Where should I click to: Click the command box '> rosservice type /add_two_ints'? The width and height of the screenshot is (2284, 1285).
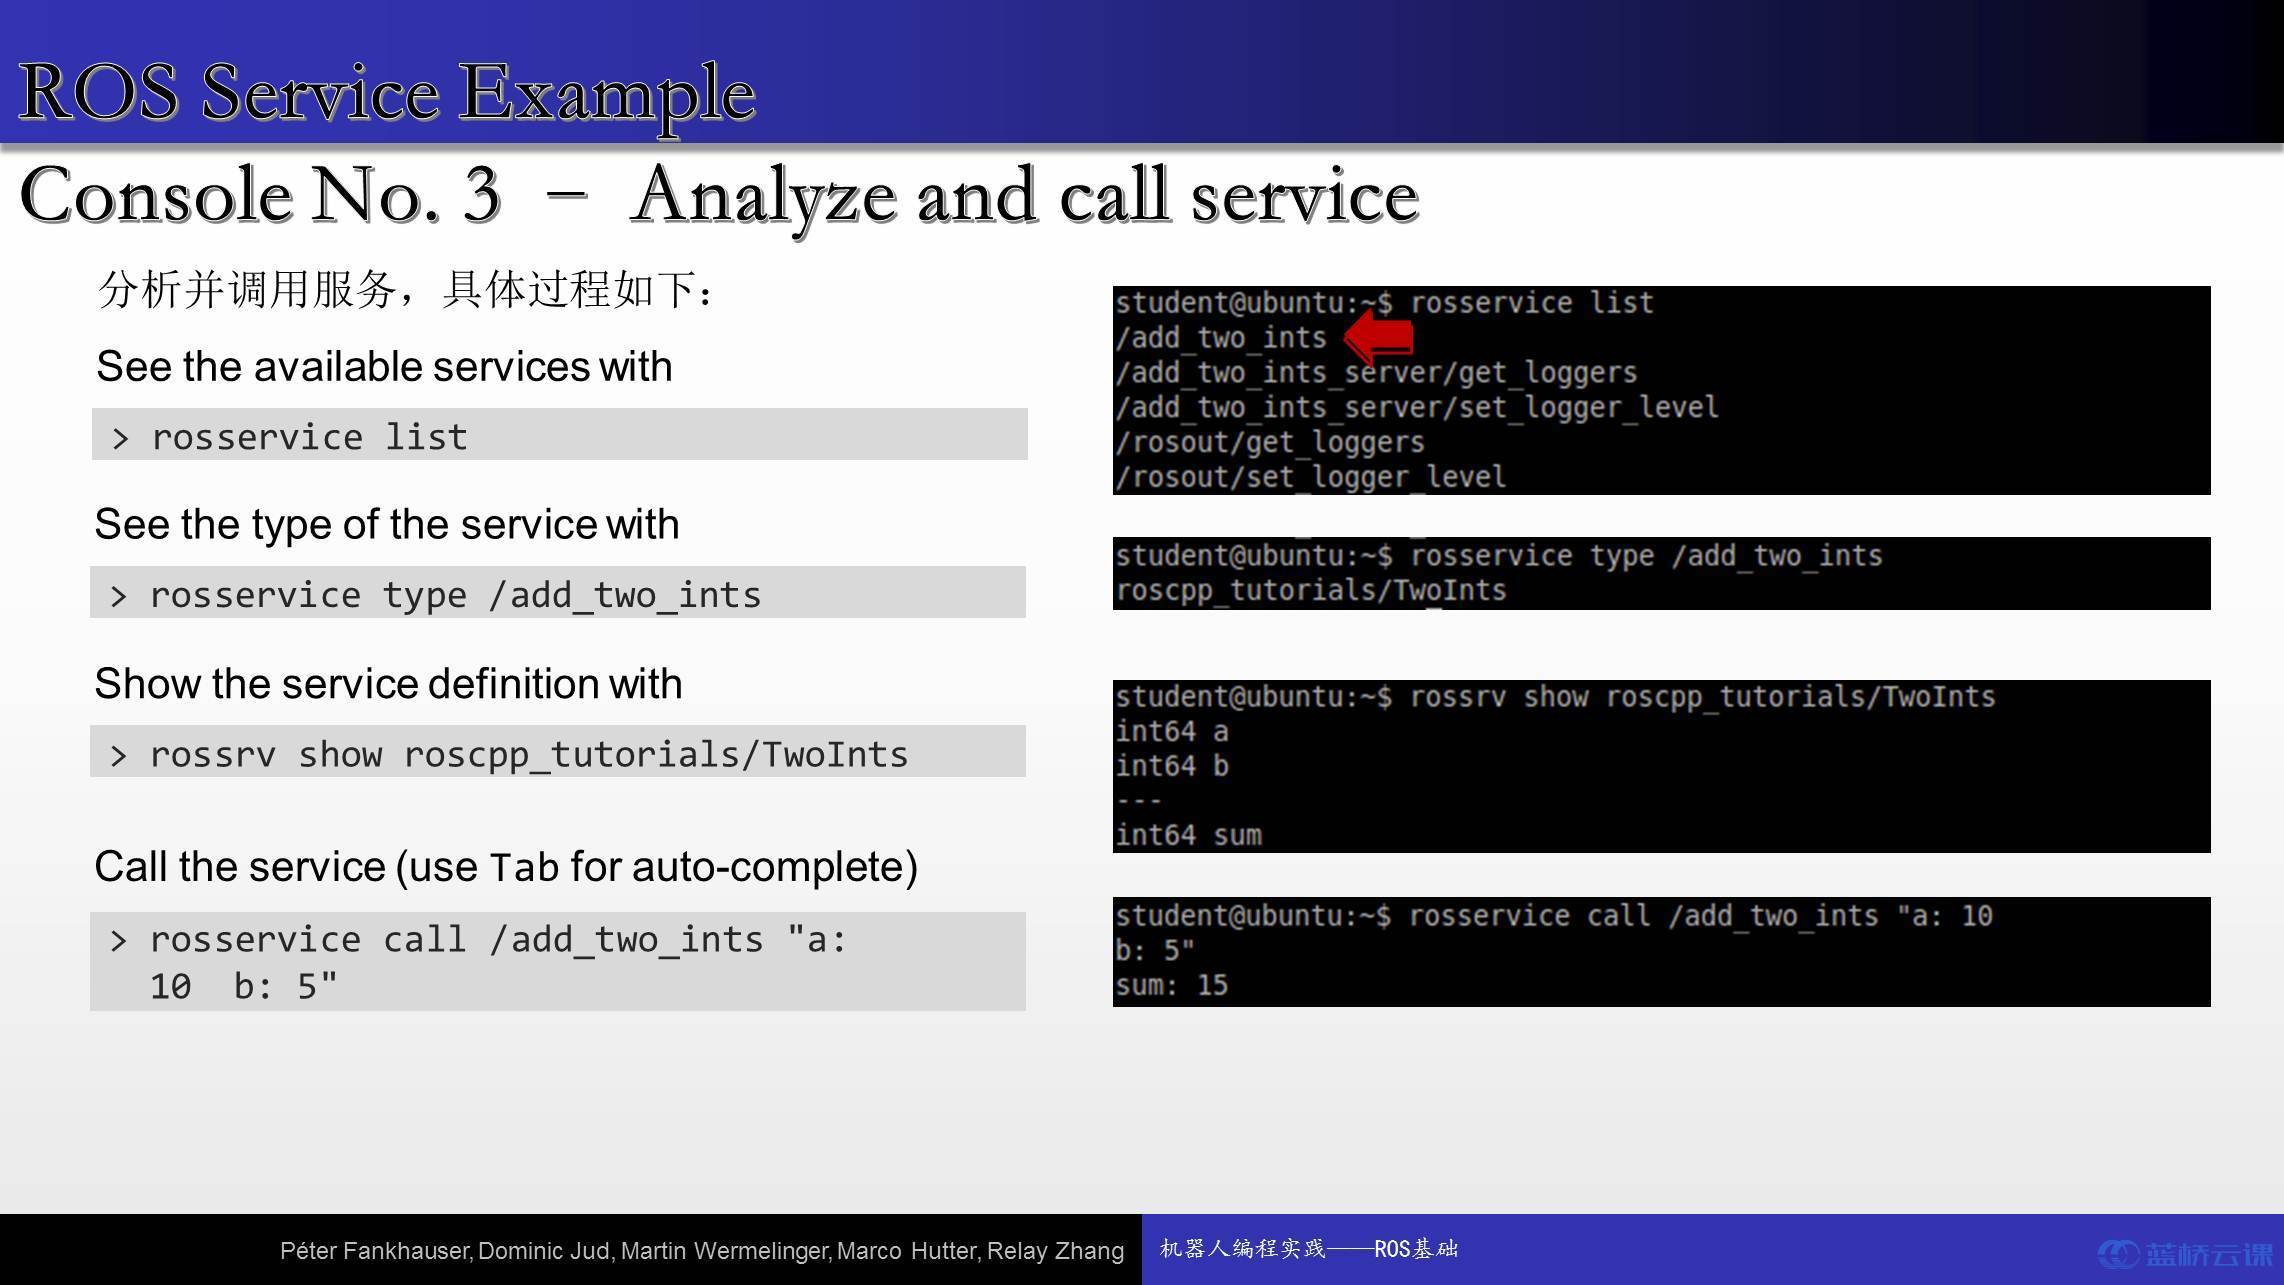pos(558,592)
